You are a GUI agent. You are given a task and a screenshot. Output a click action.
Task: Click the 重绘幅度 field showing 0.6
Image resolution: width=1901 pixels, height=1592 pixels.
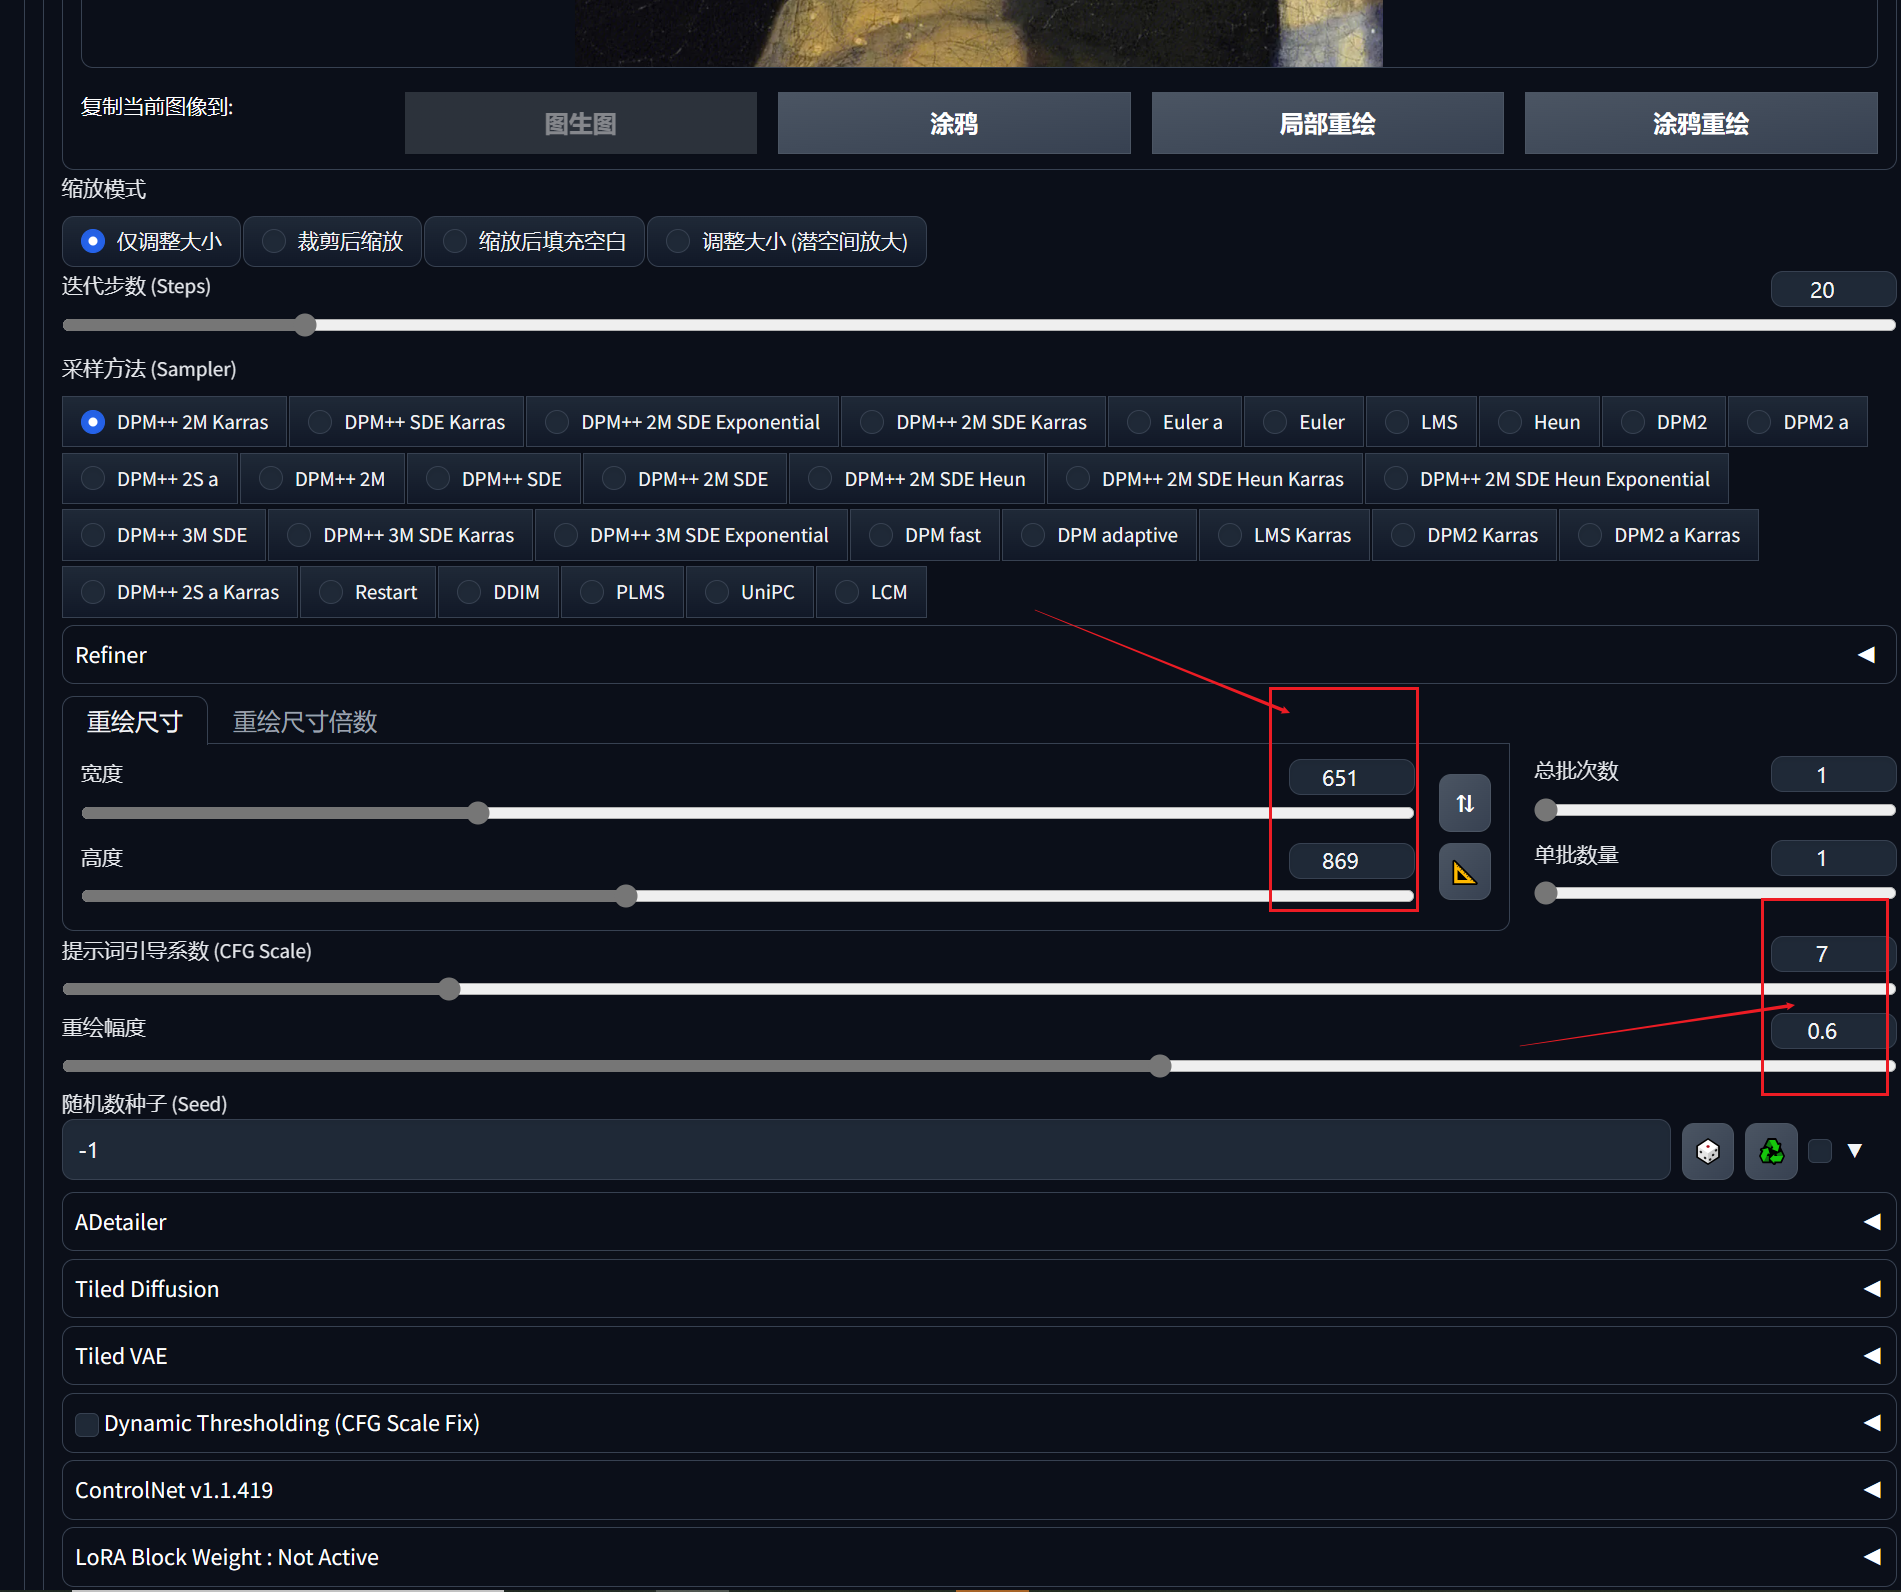coord(1832,1031)
